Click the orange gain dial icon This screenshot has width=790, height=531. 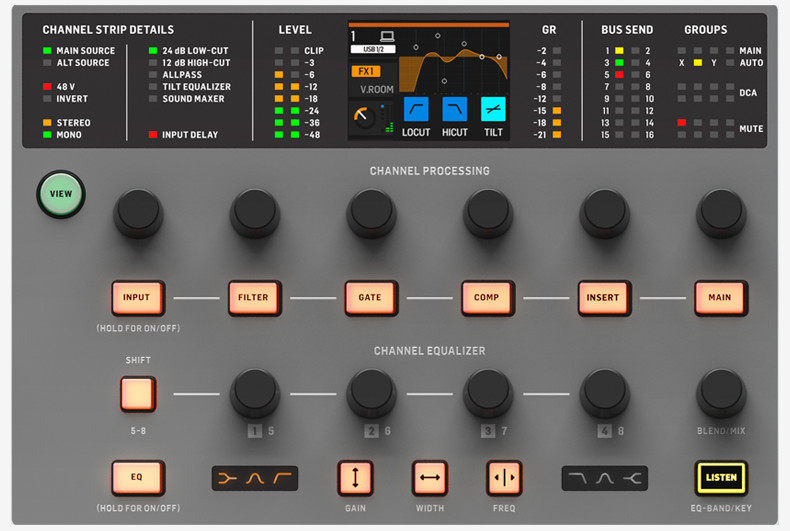coord(364,117)
